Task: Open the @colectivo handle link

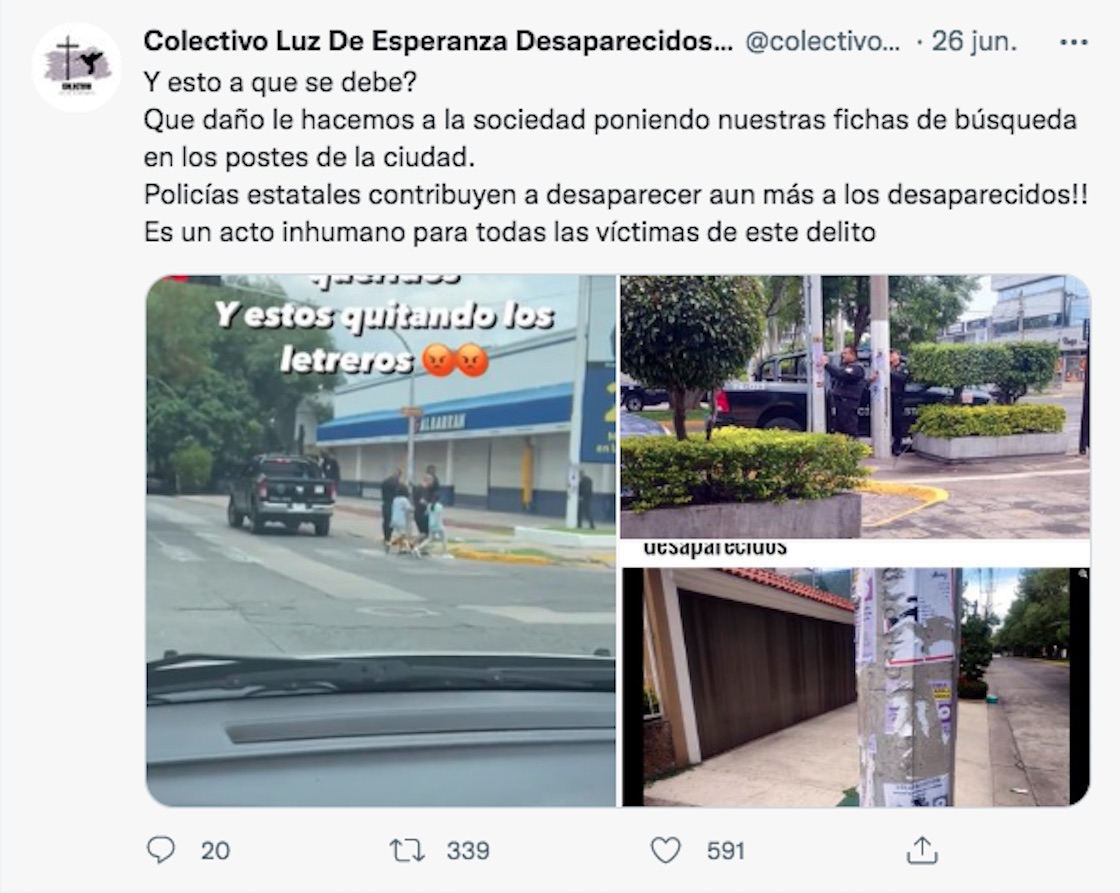Action: [x=822, y=42]
